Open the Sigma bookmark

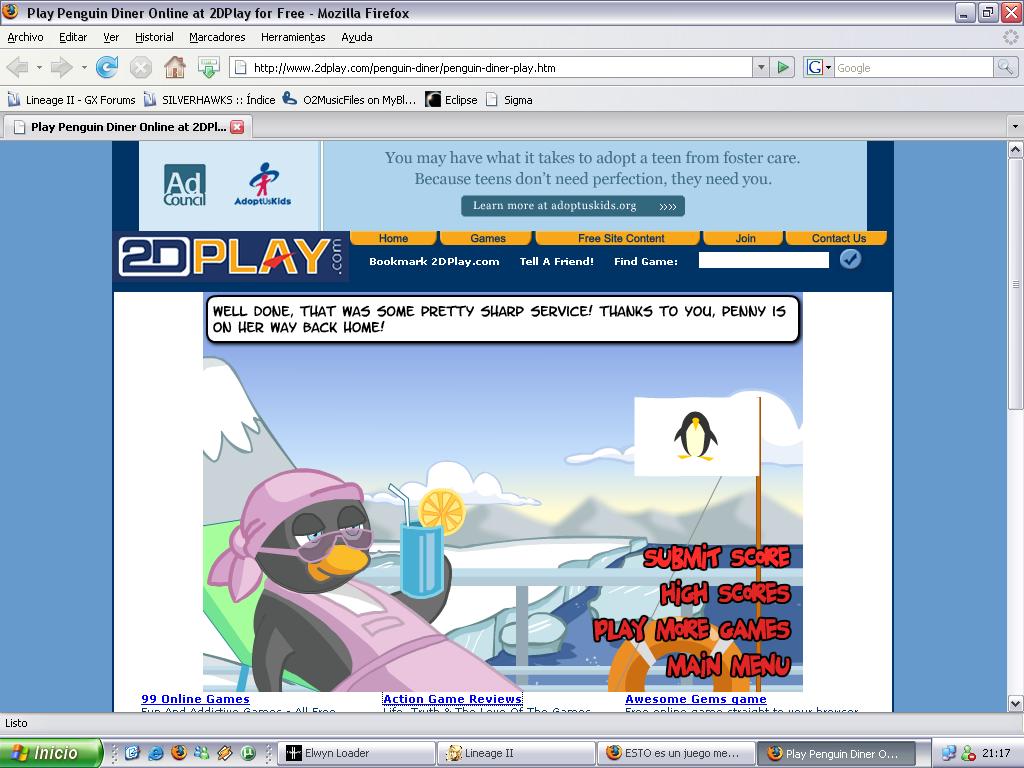tap(509, 100)
